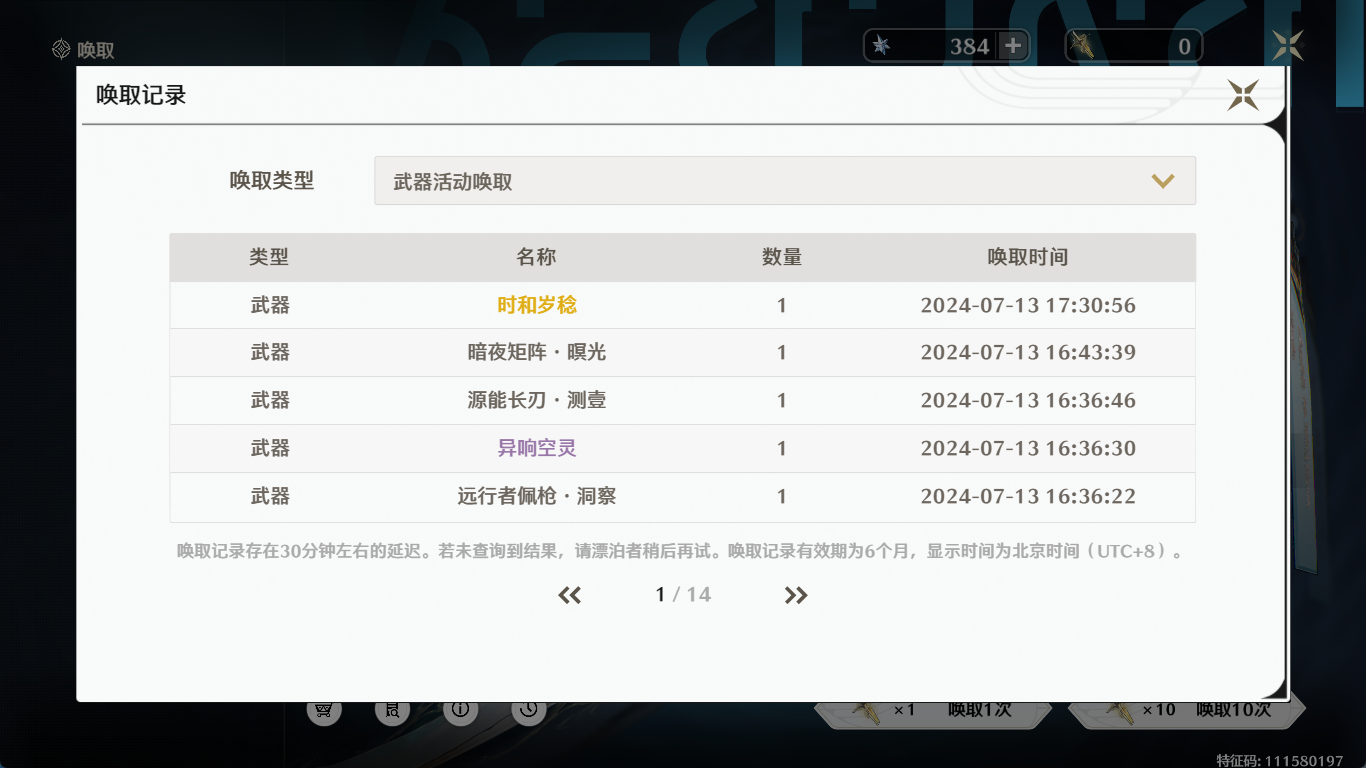Click the 唤取类型 label
The image size is (1366, 768).
(x=272, y=180)
